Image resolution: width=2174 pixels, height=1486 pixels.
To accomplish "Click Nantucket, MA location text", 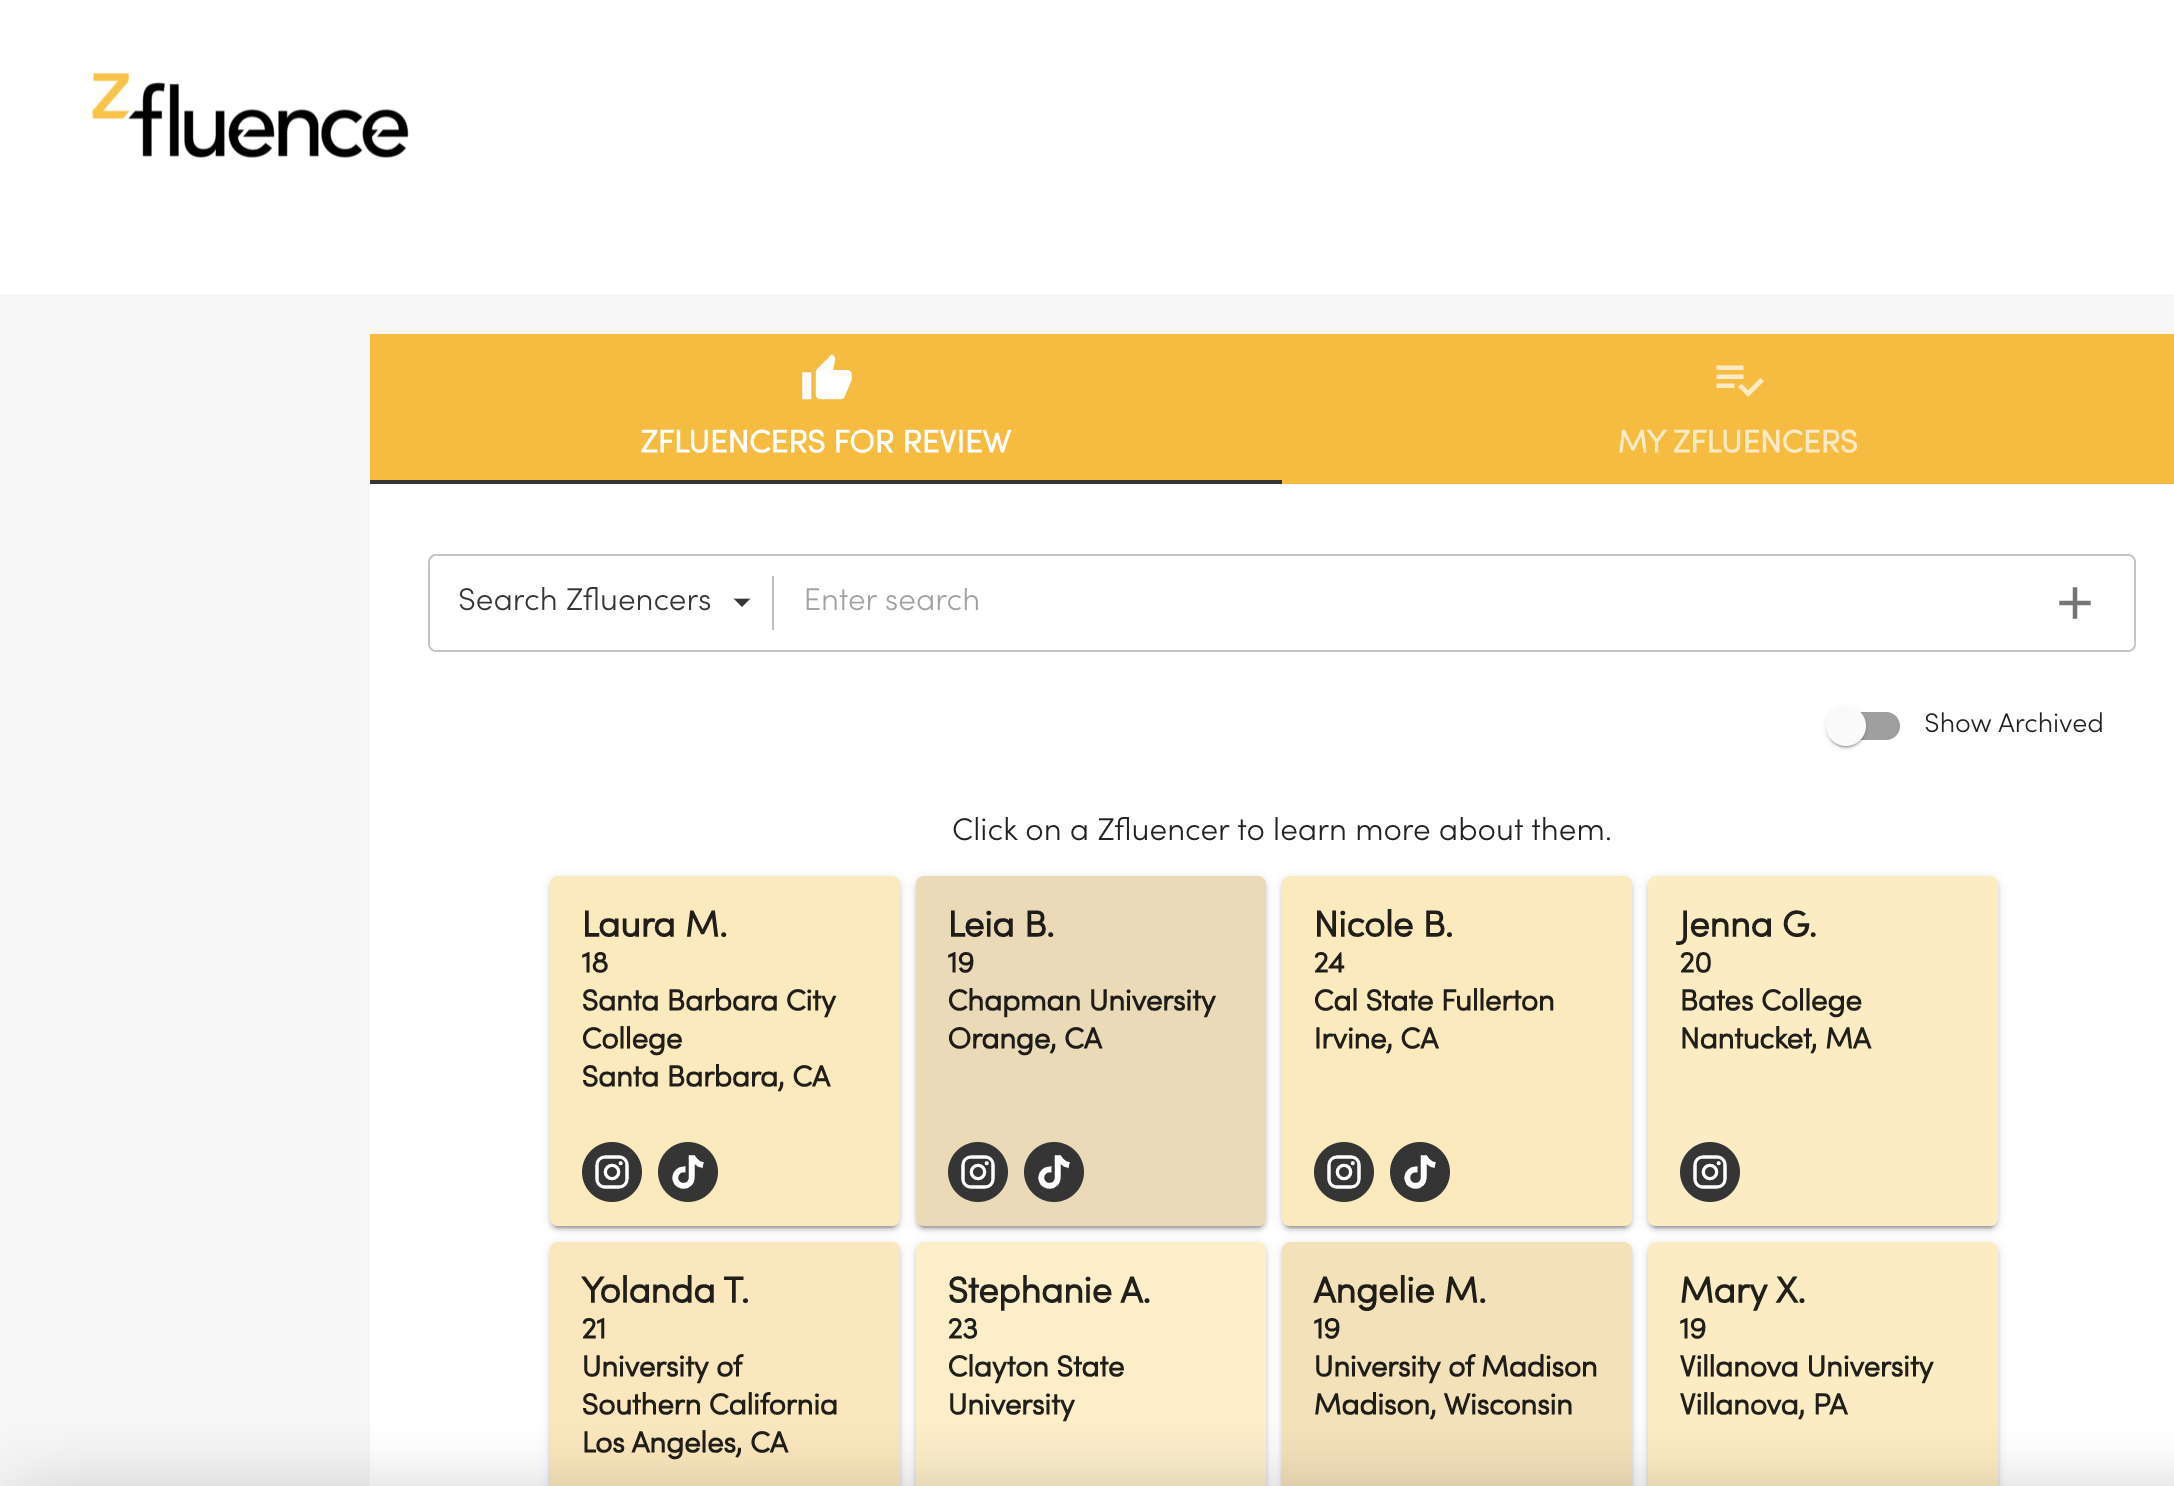I will tap(1775, 1039).
